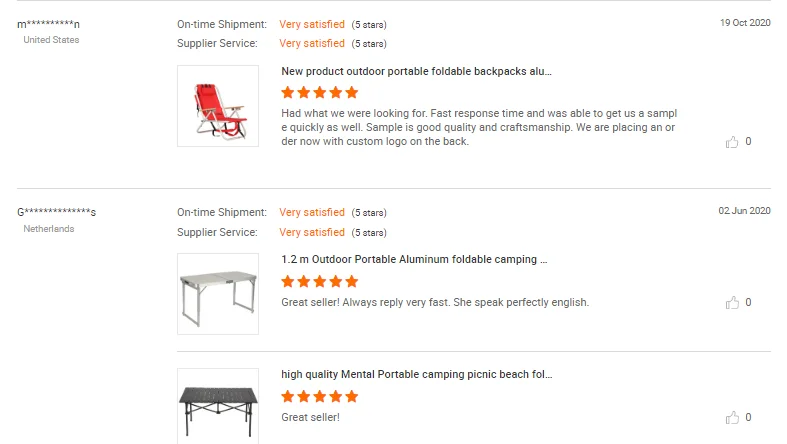Click the Netherlands country label
The width and height of the screenshot is (787, 444).
coord(49,229)
